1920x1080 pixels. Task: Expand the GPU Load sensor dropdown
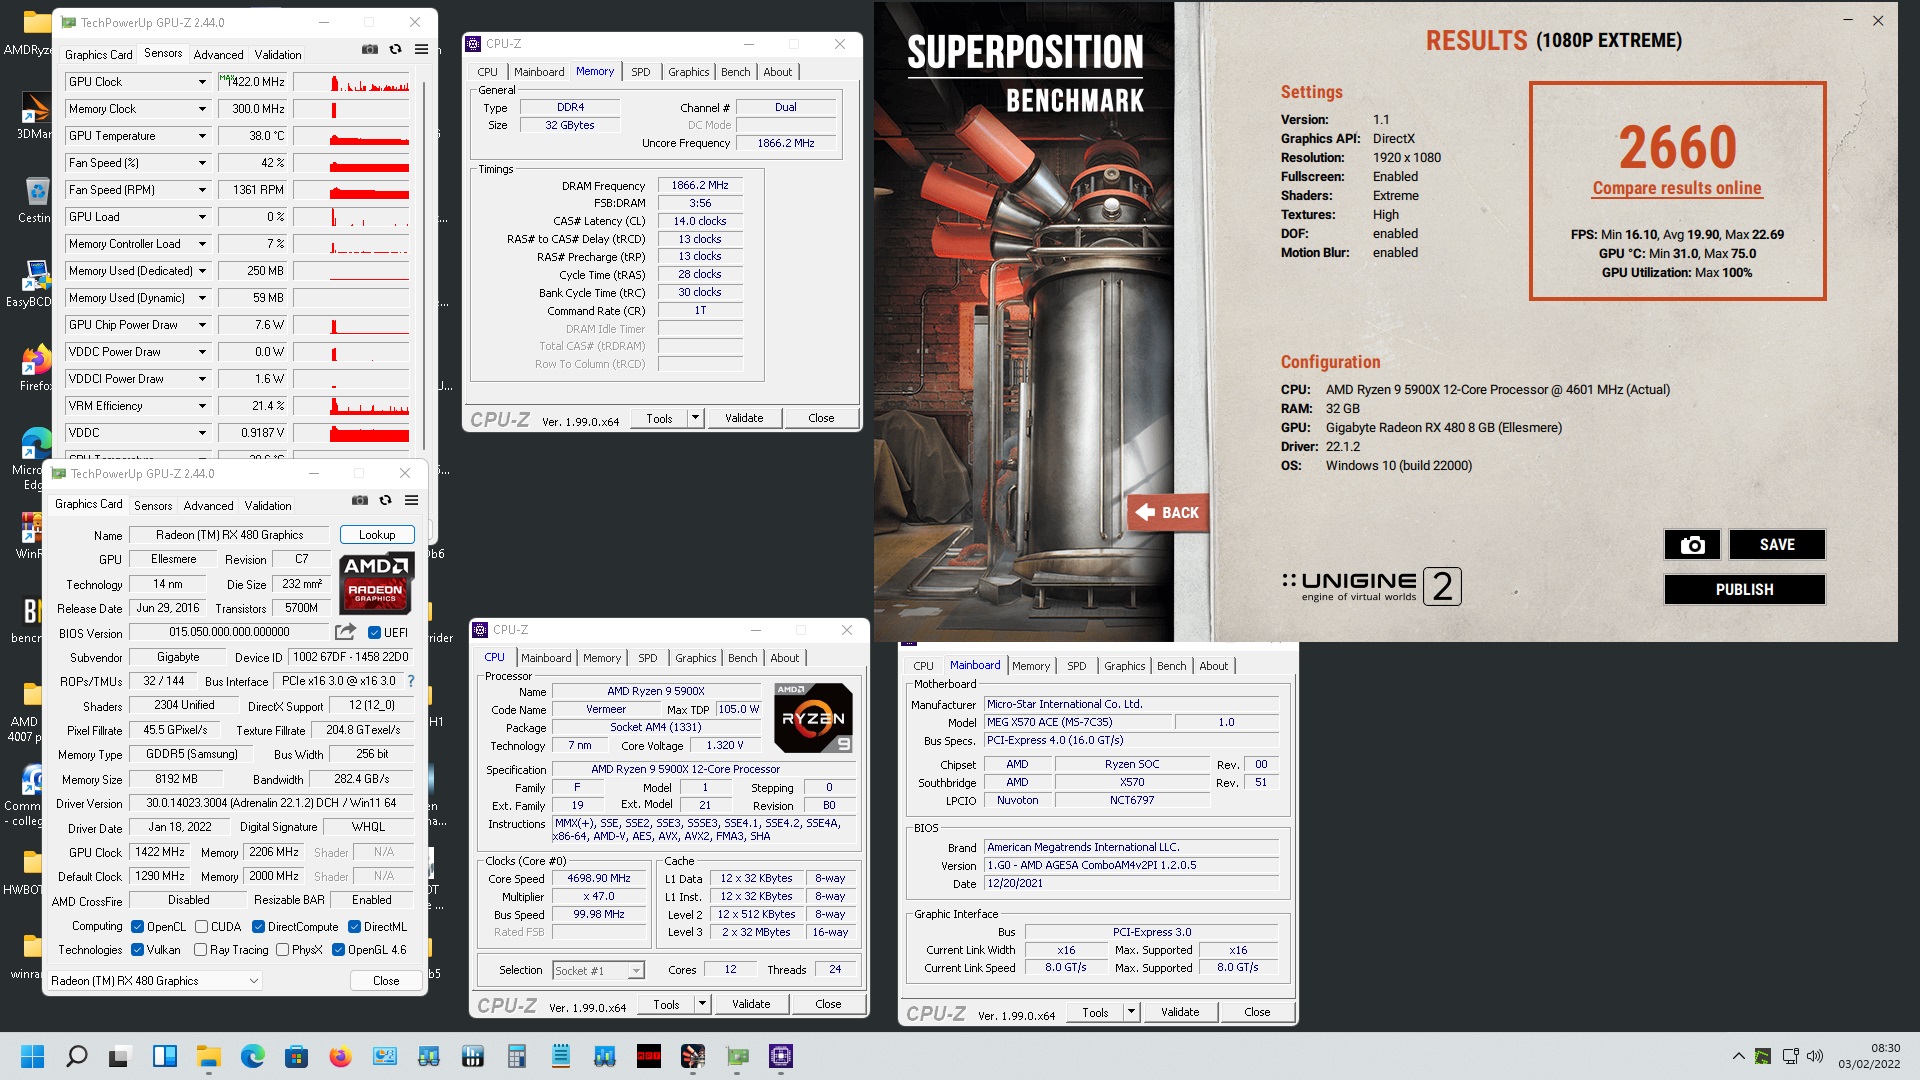pos(202,217)
